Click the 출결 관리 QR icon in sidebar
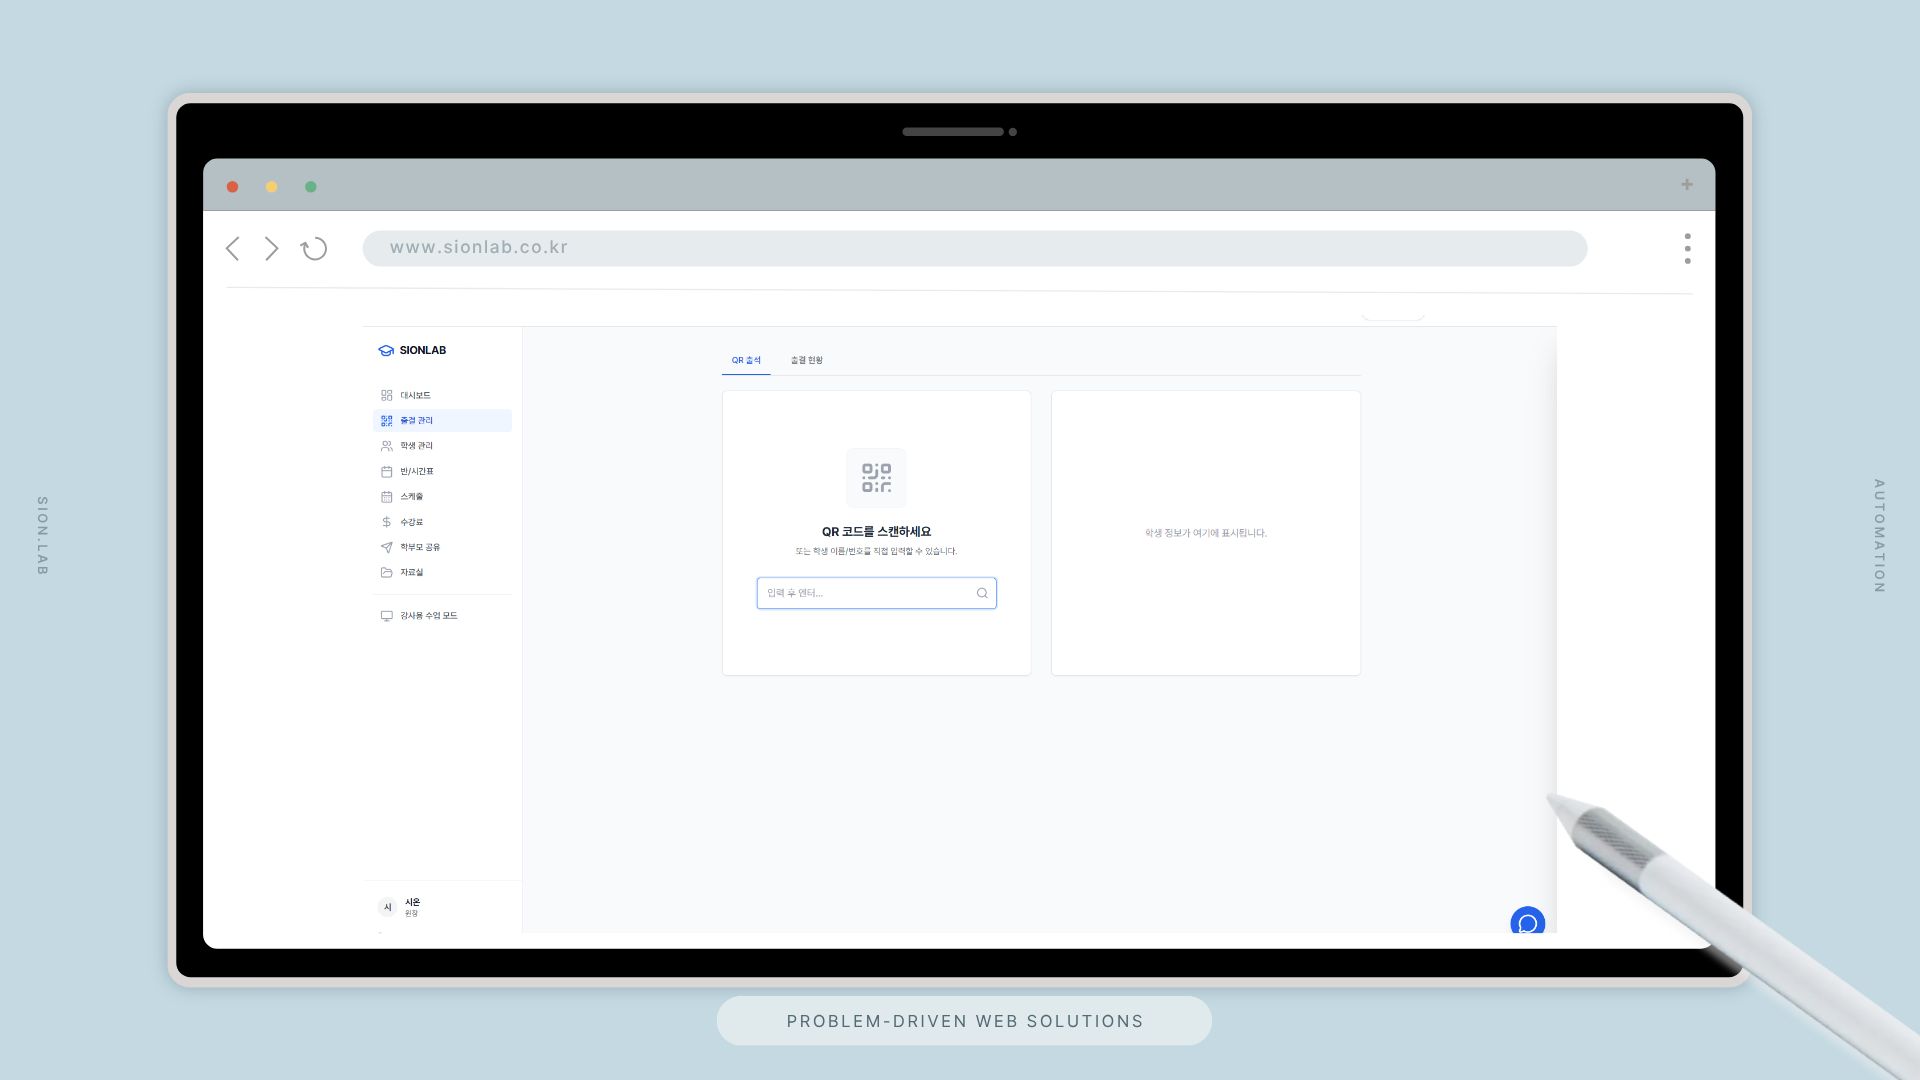This screenshot has width=1920, height=1080. point(387,421)
